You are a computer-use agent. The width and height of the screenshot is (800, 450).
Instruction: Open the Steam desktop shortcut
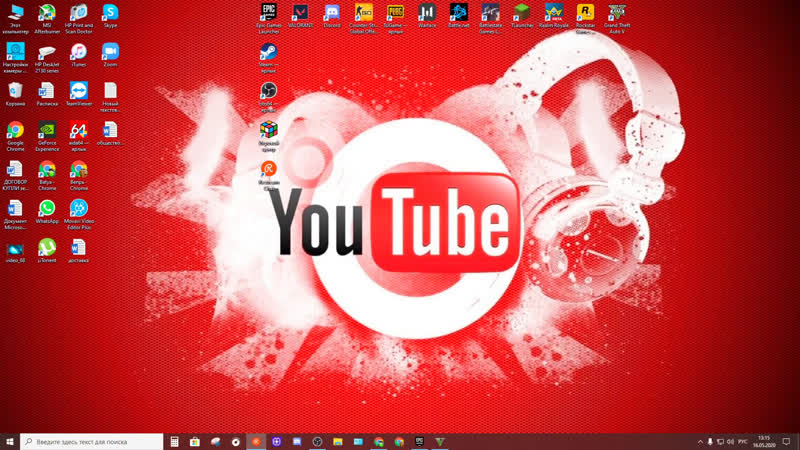click(x=269, y=58)
